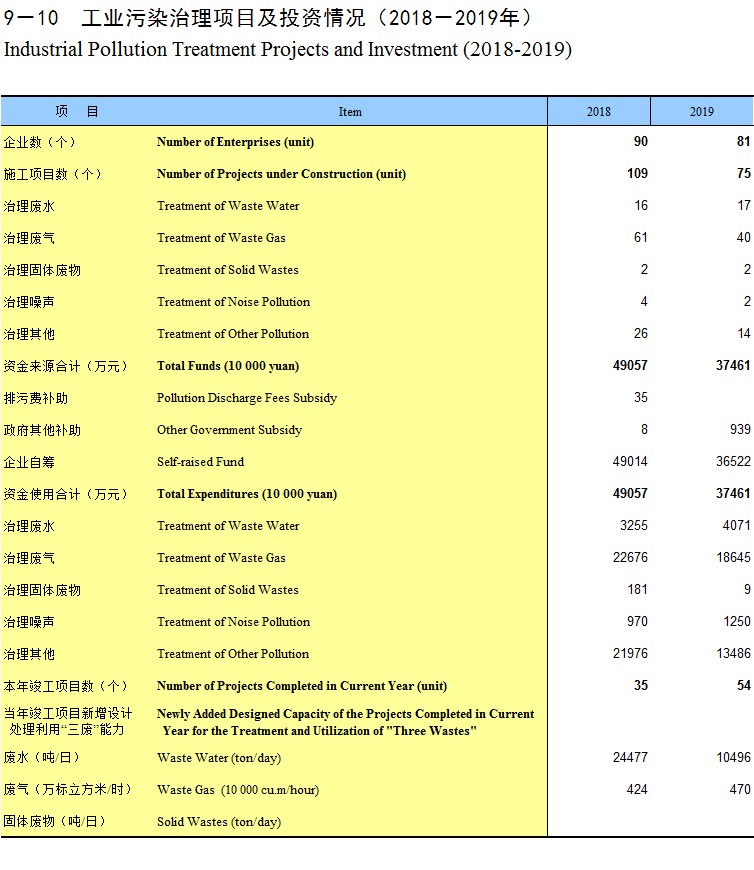Viewport: 754px width, 870px height.
Task: Click the projects value 109
Action: click(637, 174)
